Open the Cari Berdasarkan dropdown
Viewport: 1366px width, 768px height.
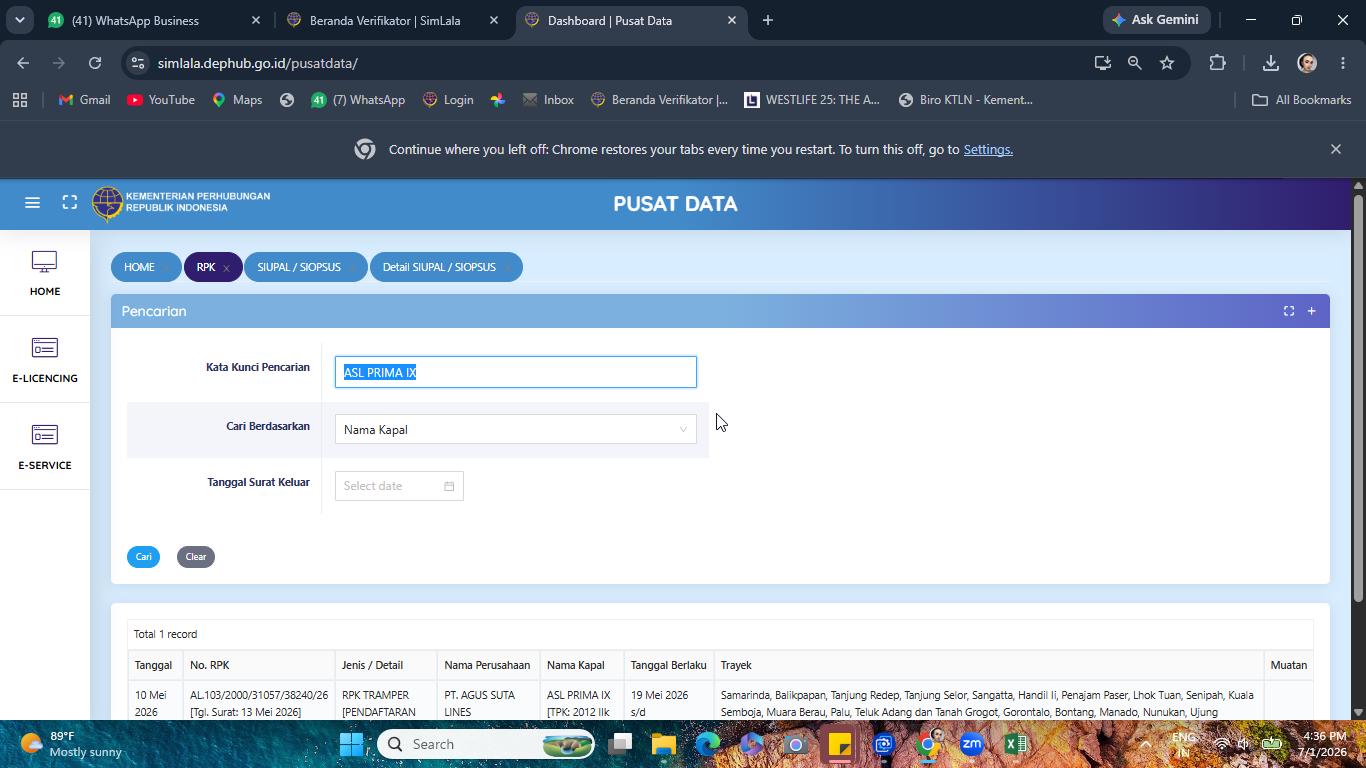pos(515,429)
